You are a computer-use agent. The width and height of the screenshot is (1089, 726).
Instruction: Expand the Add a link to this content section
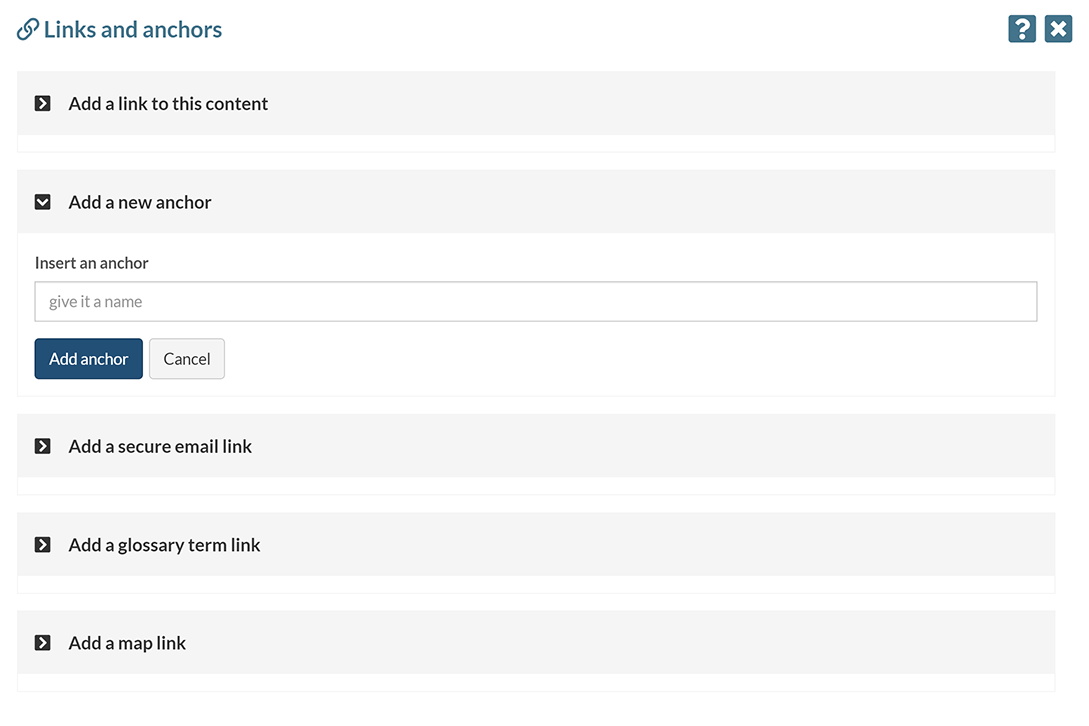[167, 102]
